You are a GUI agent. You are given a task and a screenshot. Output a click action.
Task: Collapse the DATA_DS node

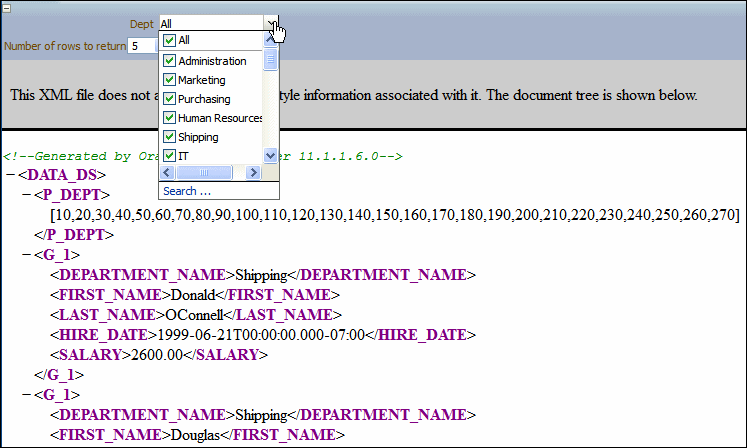(x=11, y=175)
